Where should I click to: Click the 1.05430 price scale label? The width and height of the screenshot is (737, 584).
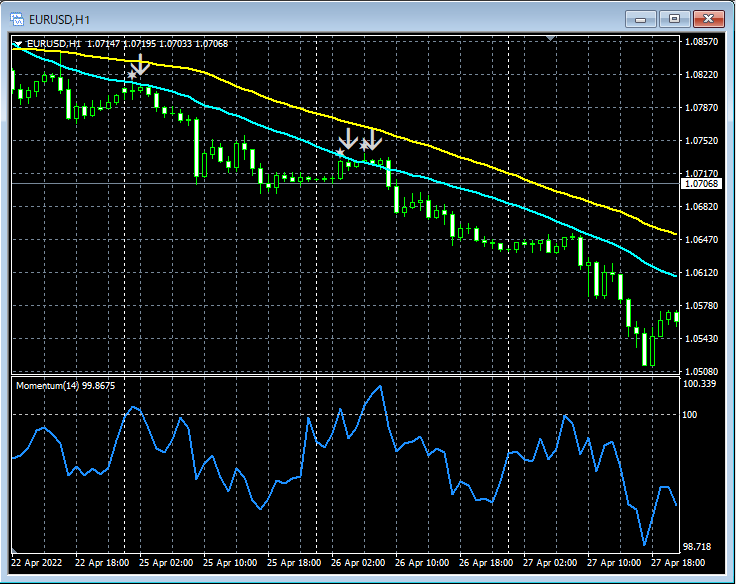pos(702,338)
